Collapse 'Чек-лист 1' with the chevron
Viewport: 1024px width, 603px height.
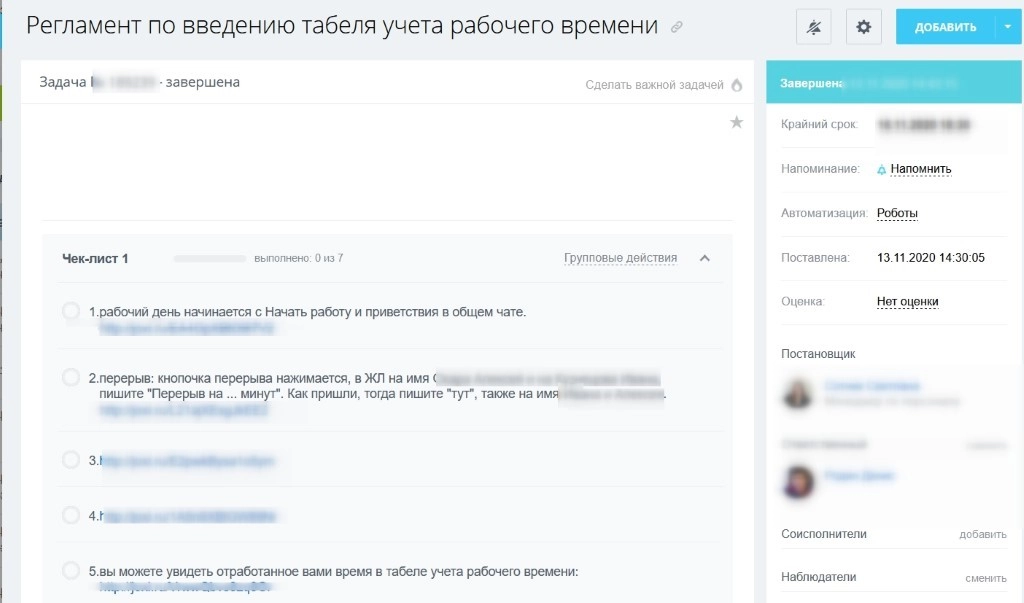tap(704, 257)
